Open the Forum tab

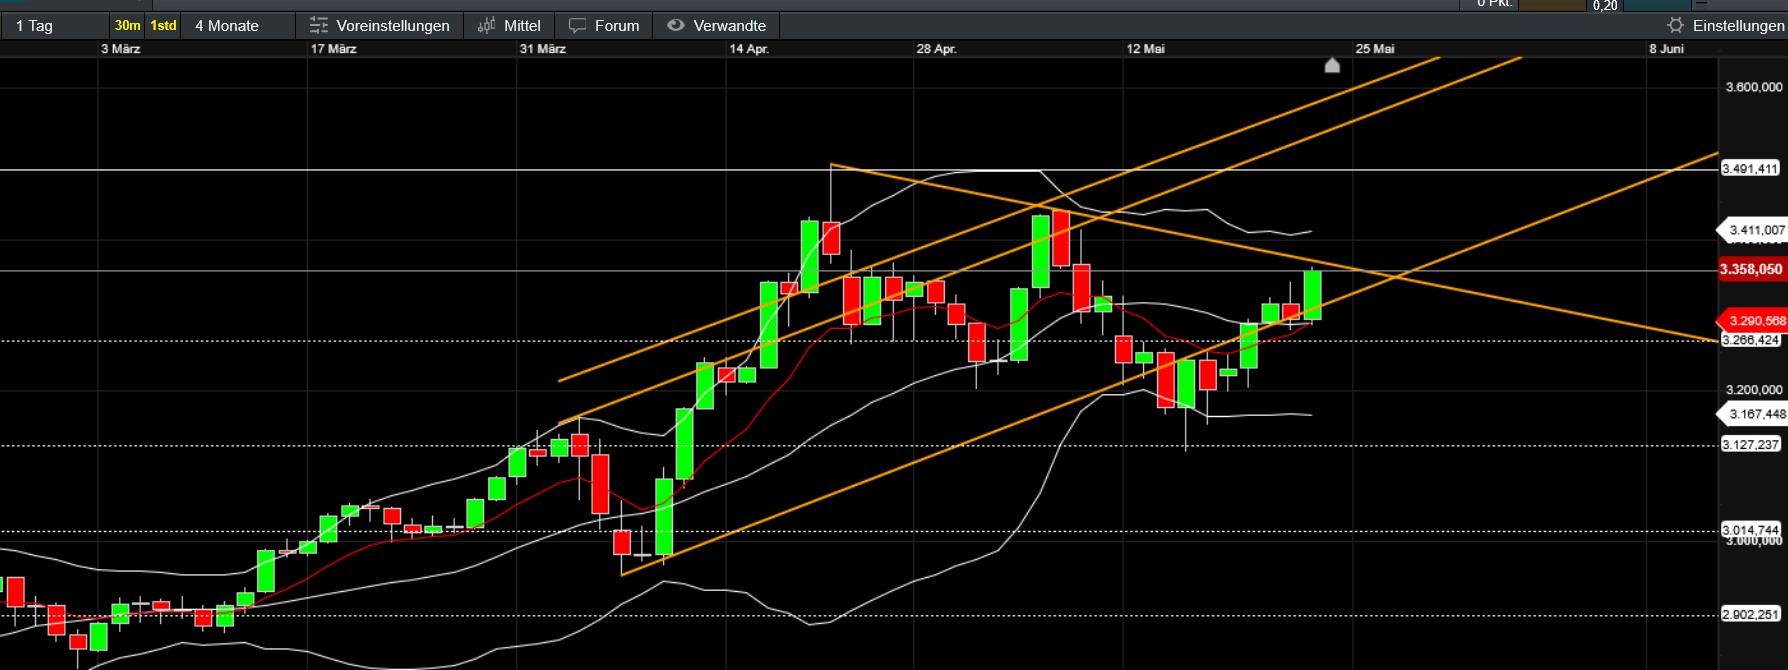[x=604, y=26]
